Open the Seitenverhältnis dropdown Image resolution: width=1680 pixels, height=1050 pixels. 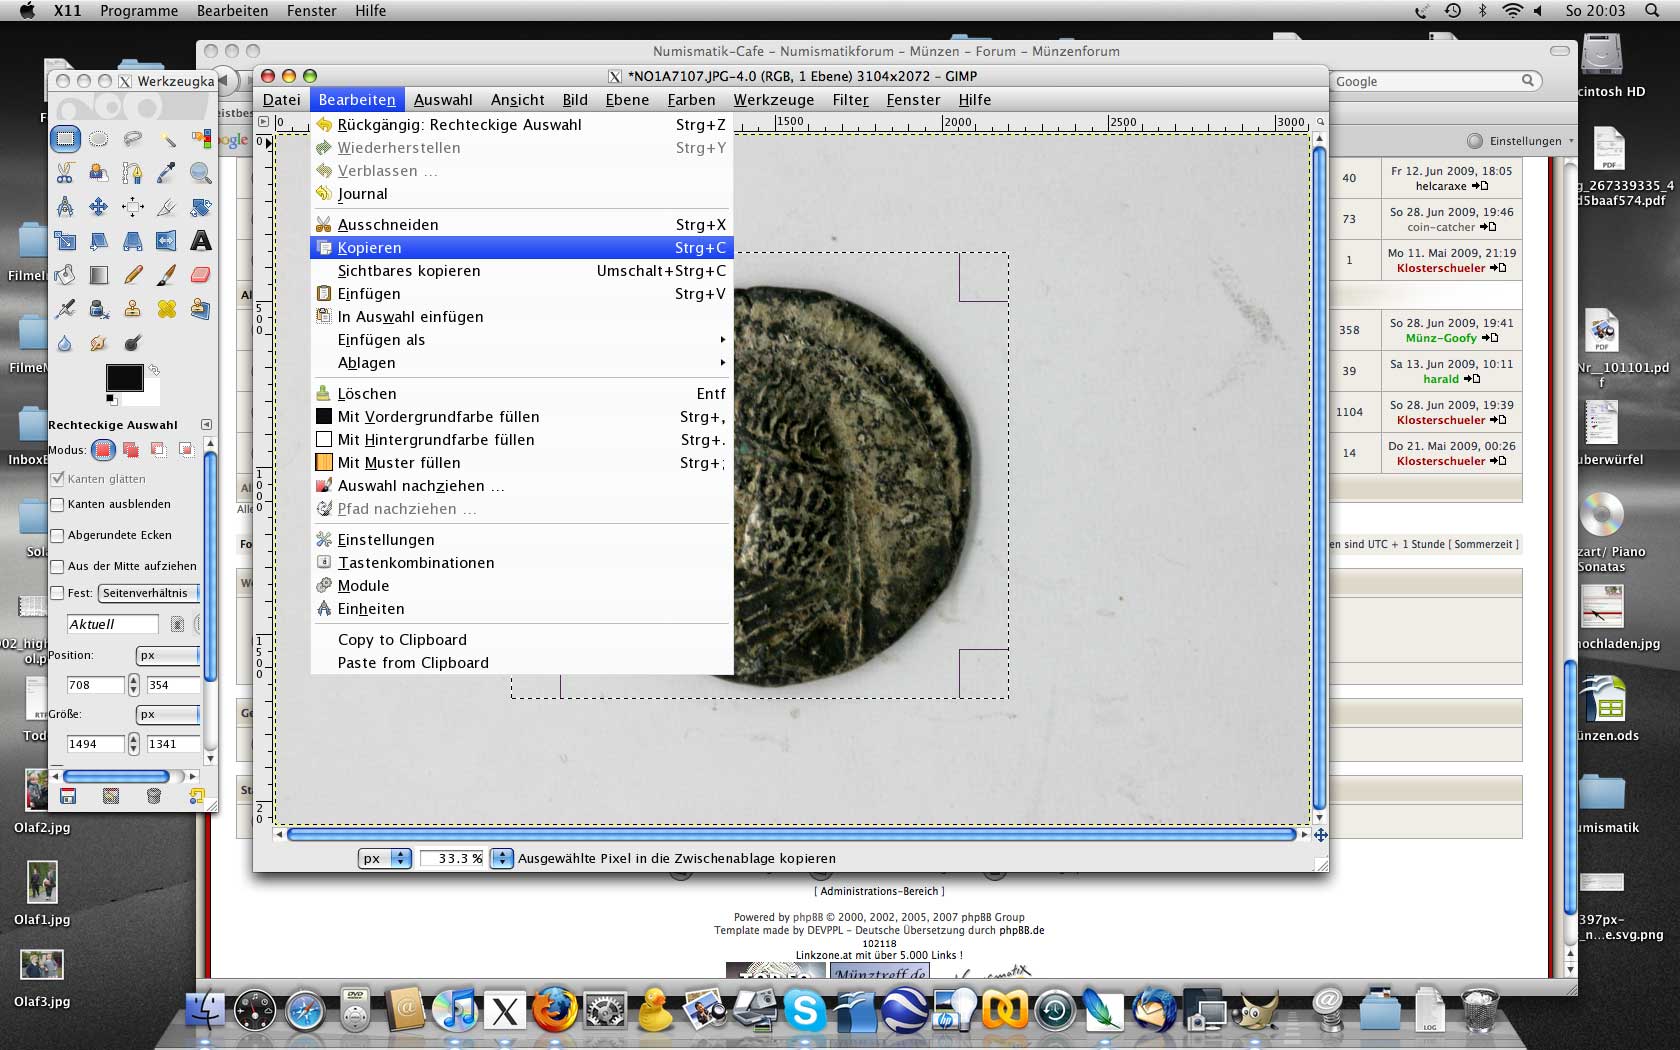coord(150,593)
